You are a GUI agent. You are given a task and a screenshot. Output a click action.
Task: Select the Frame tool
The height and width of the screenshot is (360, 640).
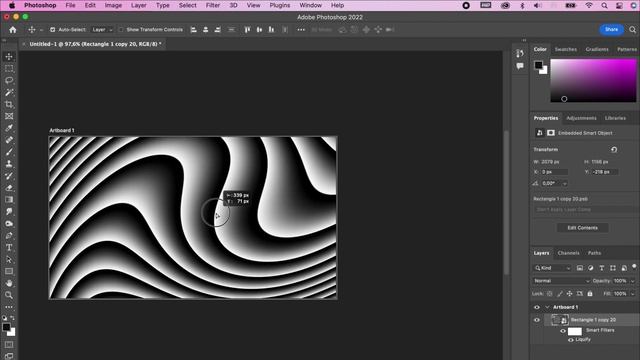coord(9,116)
